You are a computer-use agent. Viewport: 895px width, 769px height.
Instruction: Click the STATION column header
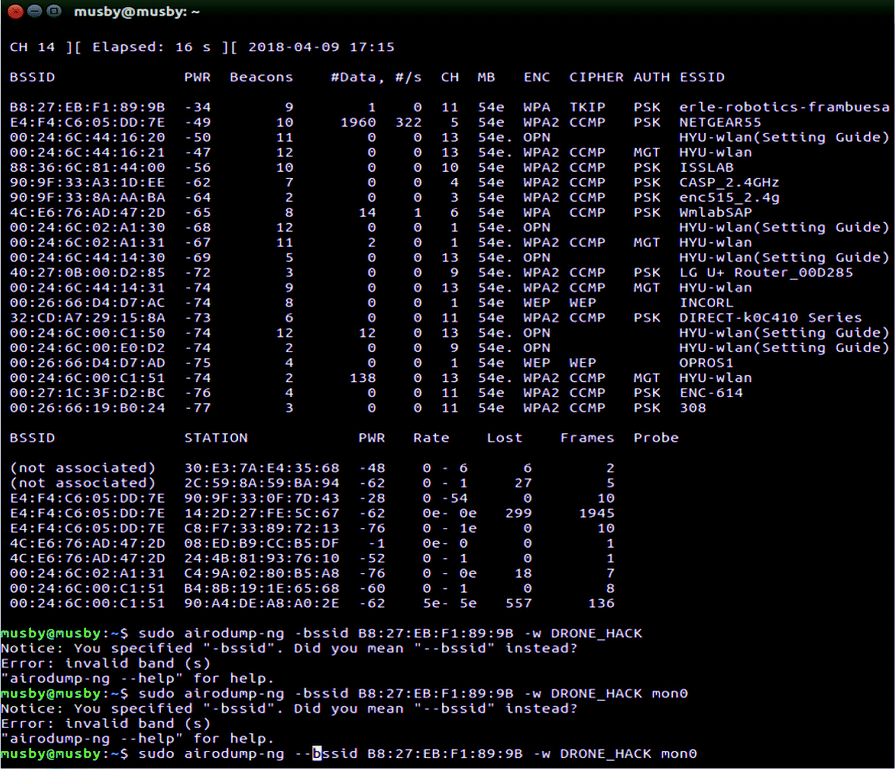(216, 438)
